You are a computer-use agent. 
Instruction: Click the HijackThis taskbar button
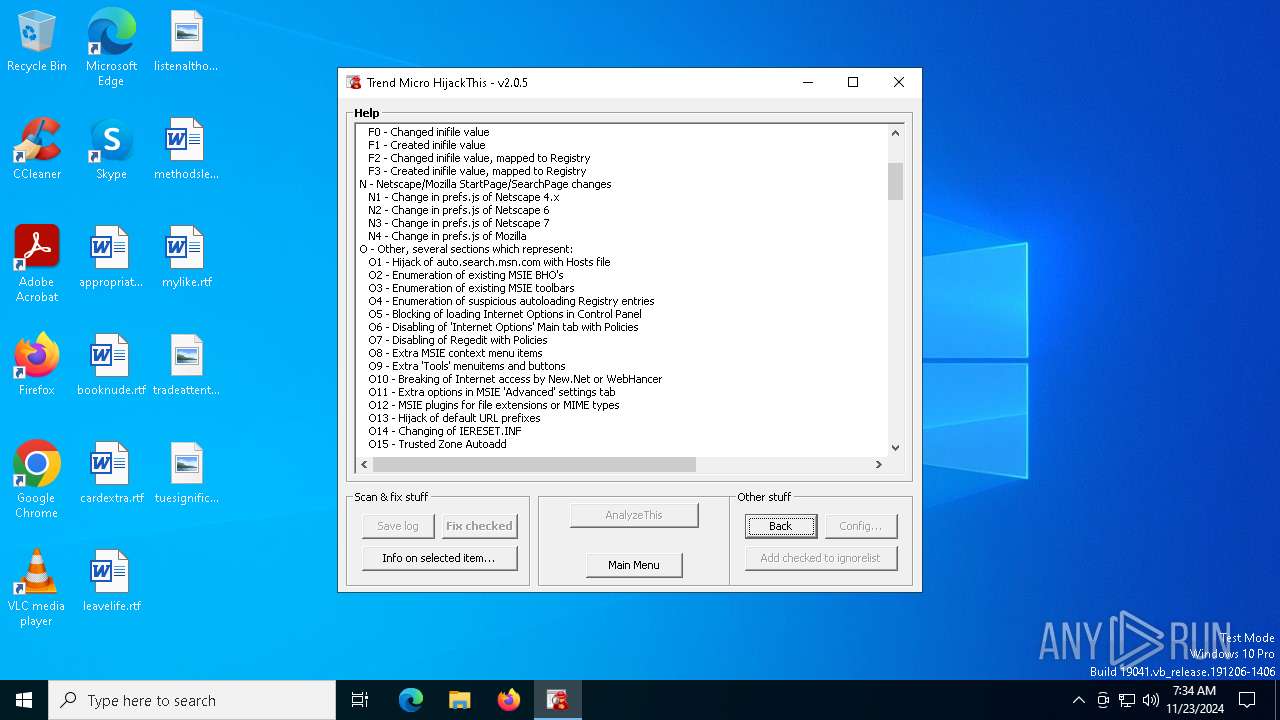click(x=558, y=700)
